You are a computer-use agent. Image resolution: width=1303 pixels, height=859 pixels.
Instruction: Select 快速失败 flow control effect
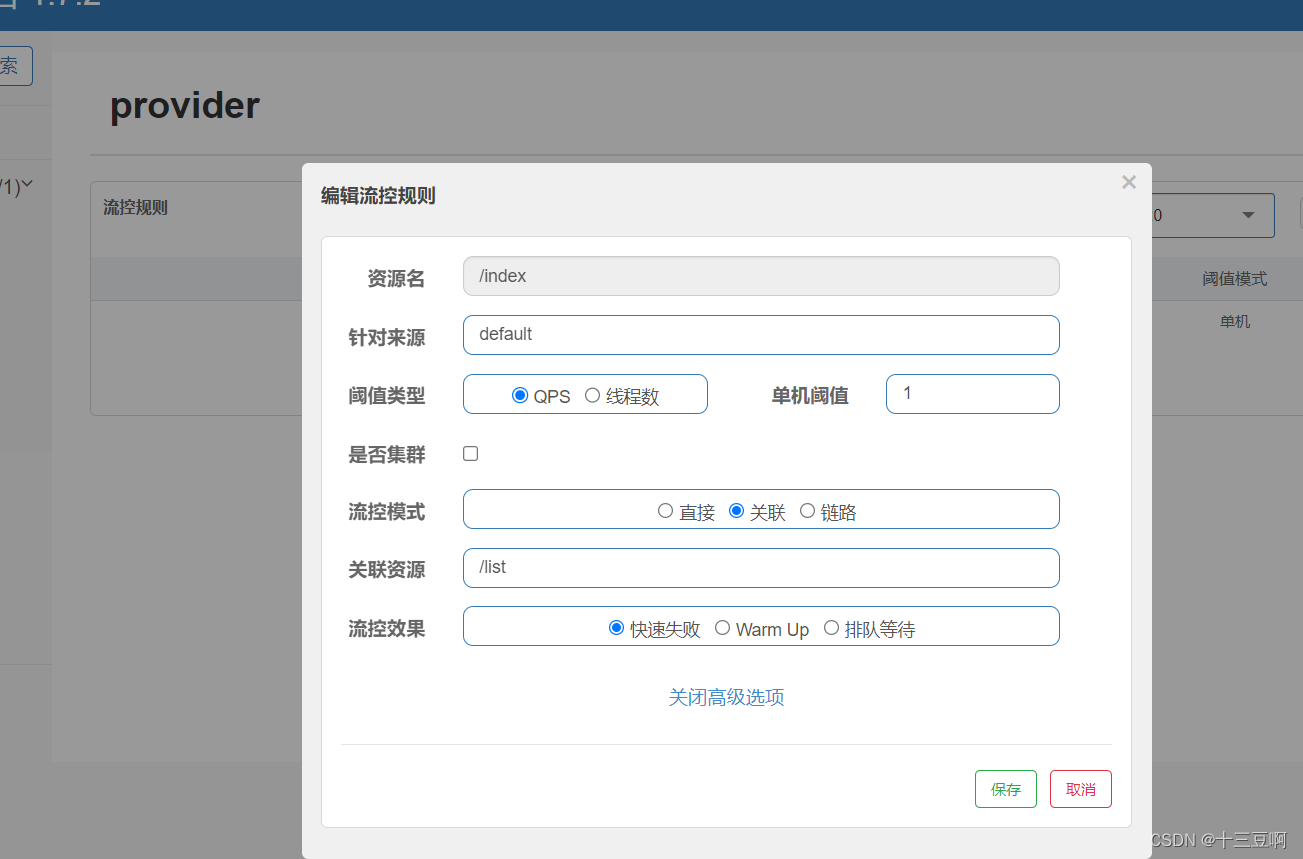617,628
